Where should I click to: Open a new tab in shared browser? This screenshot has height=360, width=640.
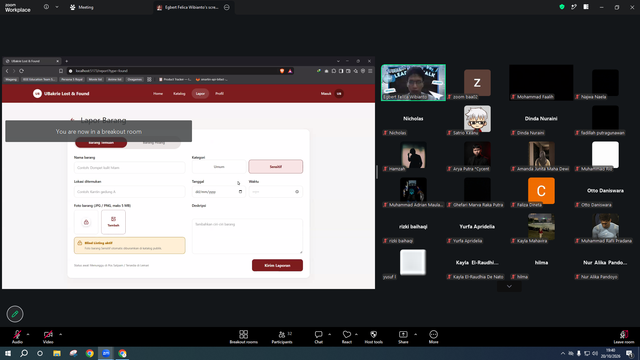[67, 61]
